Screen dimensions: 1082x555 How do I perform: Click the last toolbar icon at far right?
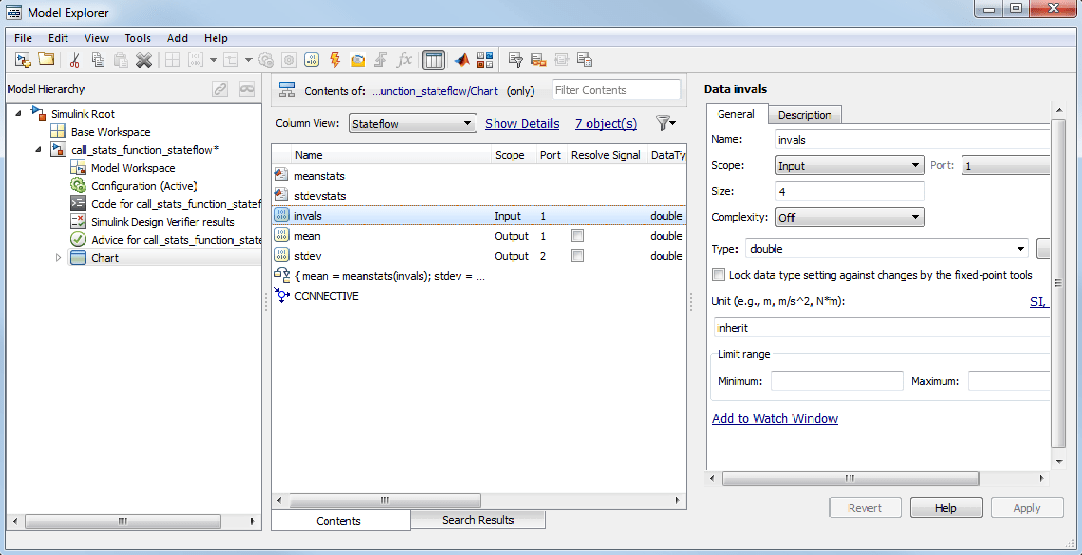584,60
